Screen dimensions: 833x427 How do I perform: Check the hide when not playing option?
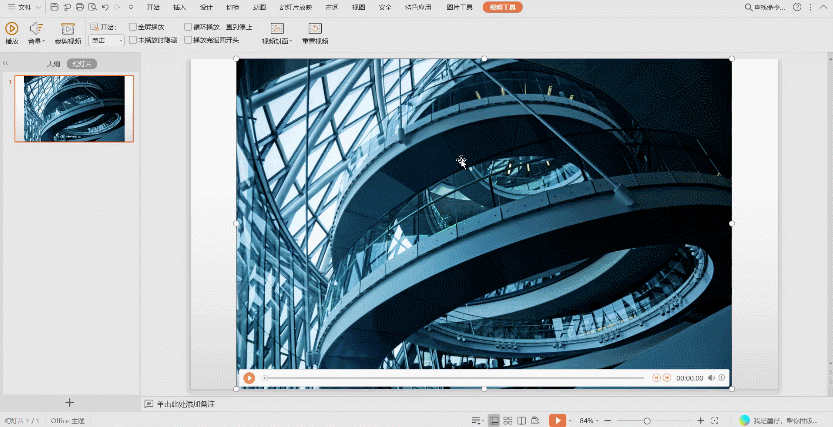133,40
